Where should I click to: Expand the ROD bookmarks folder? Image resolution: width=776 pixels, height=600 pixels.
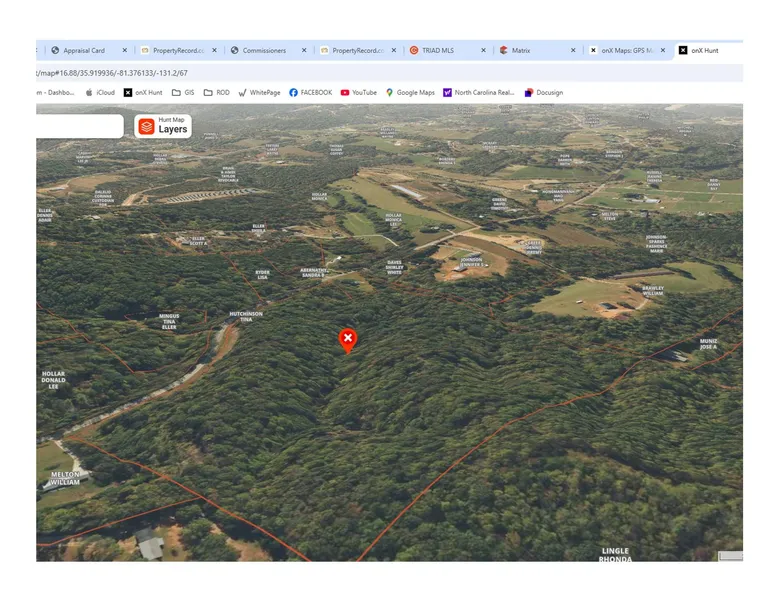[x=216, y=92]
